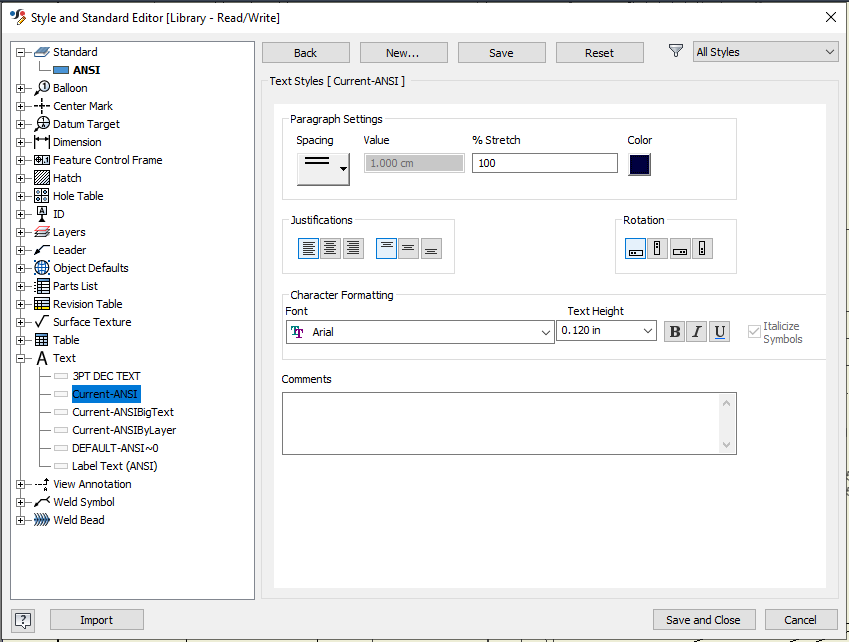
Task: Select right-justify text alignment
Action: pyautogui.click(x=353, y=248)
